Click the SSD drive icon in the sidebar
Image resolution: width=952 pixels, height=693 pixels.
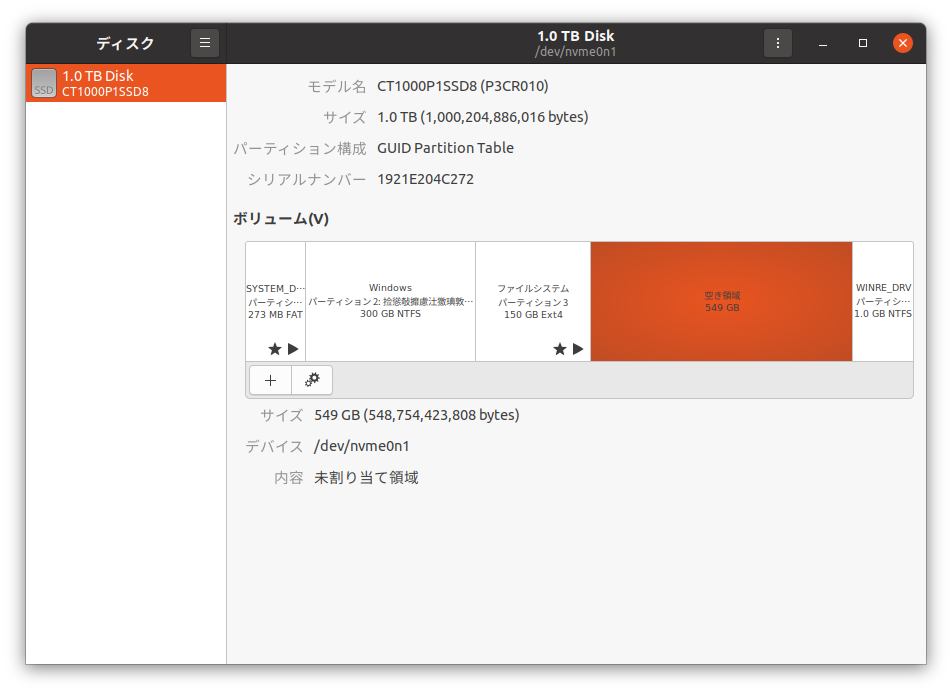[42, 82]
